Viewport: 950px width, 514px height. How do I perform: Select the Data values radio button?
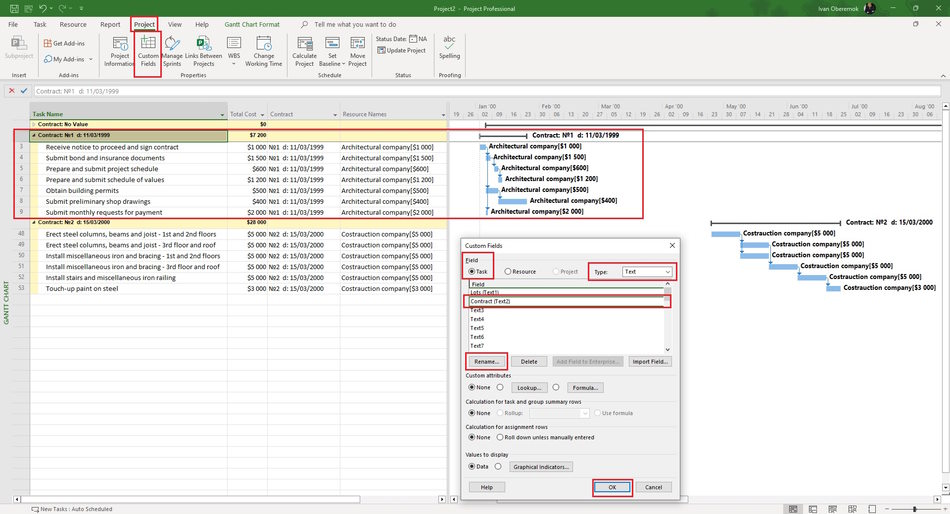(x=471, y=467)
